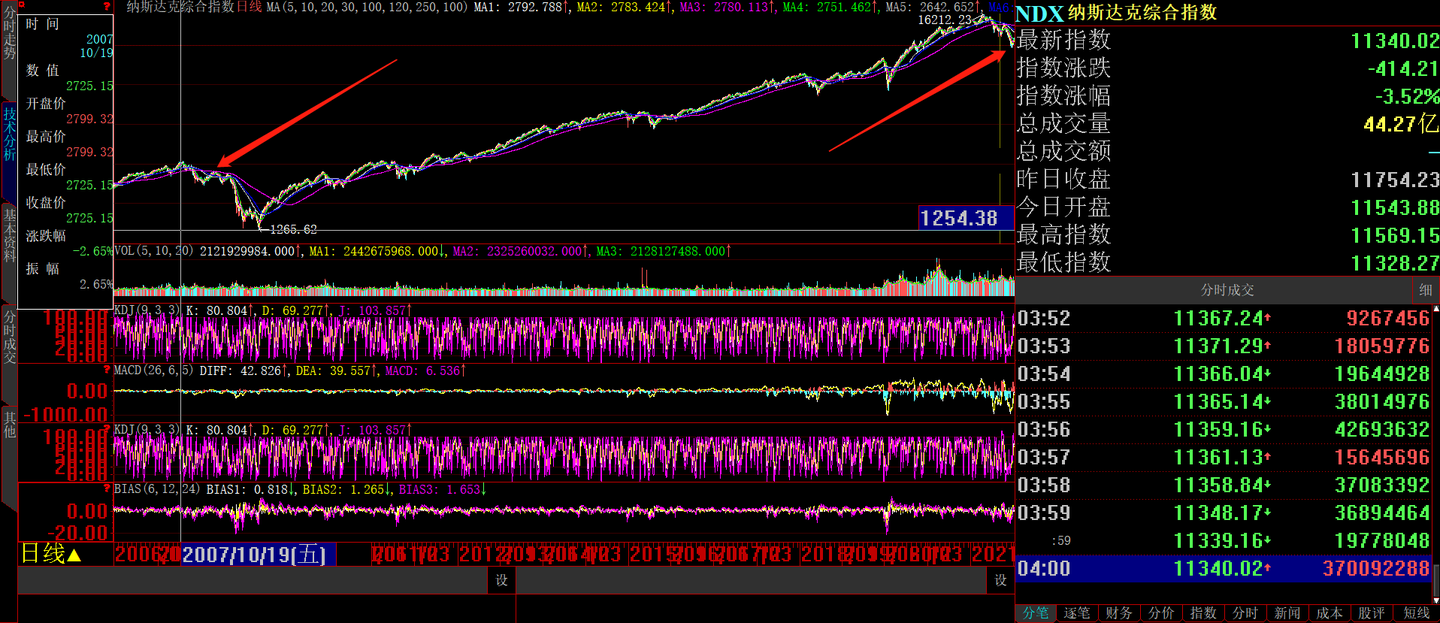Switch to the 分价 bottom tab
1440x623 pixels.
point(1161,613)
